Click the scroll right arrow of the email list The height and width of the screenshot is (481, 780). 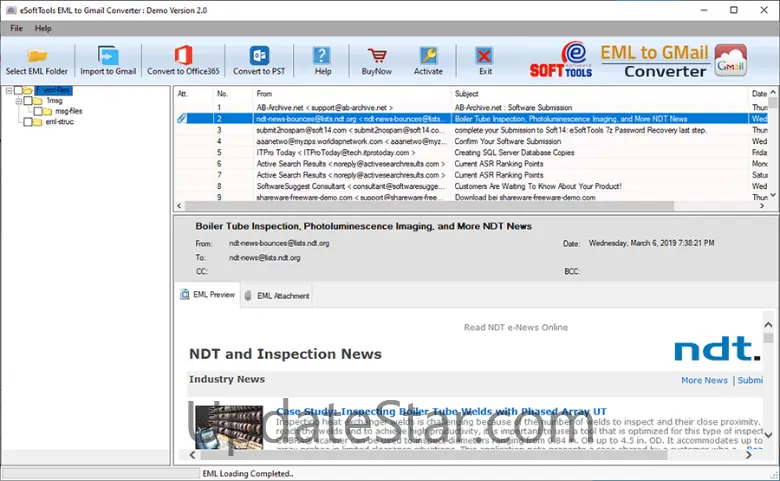click(762, 206)
